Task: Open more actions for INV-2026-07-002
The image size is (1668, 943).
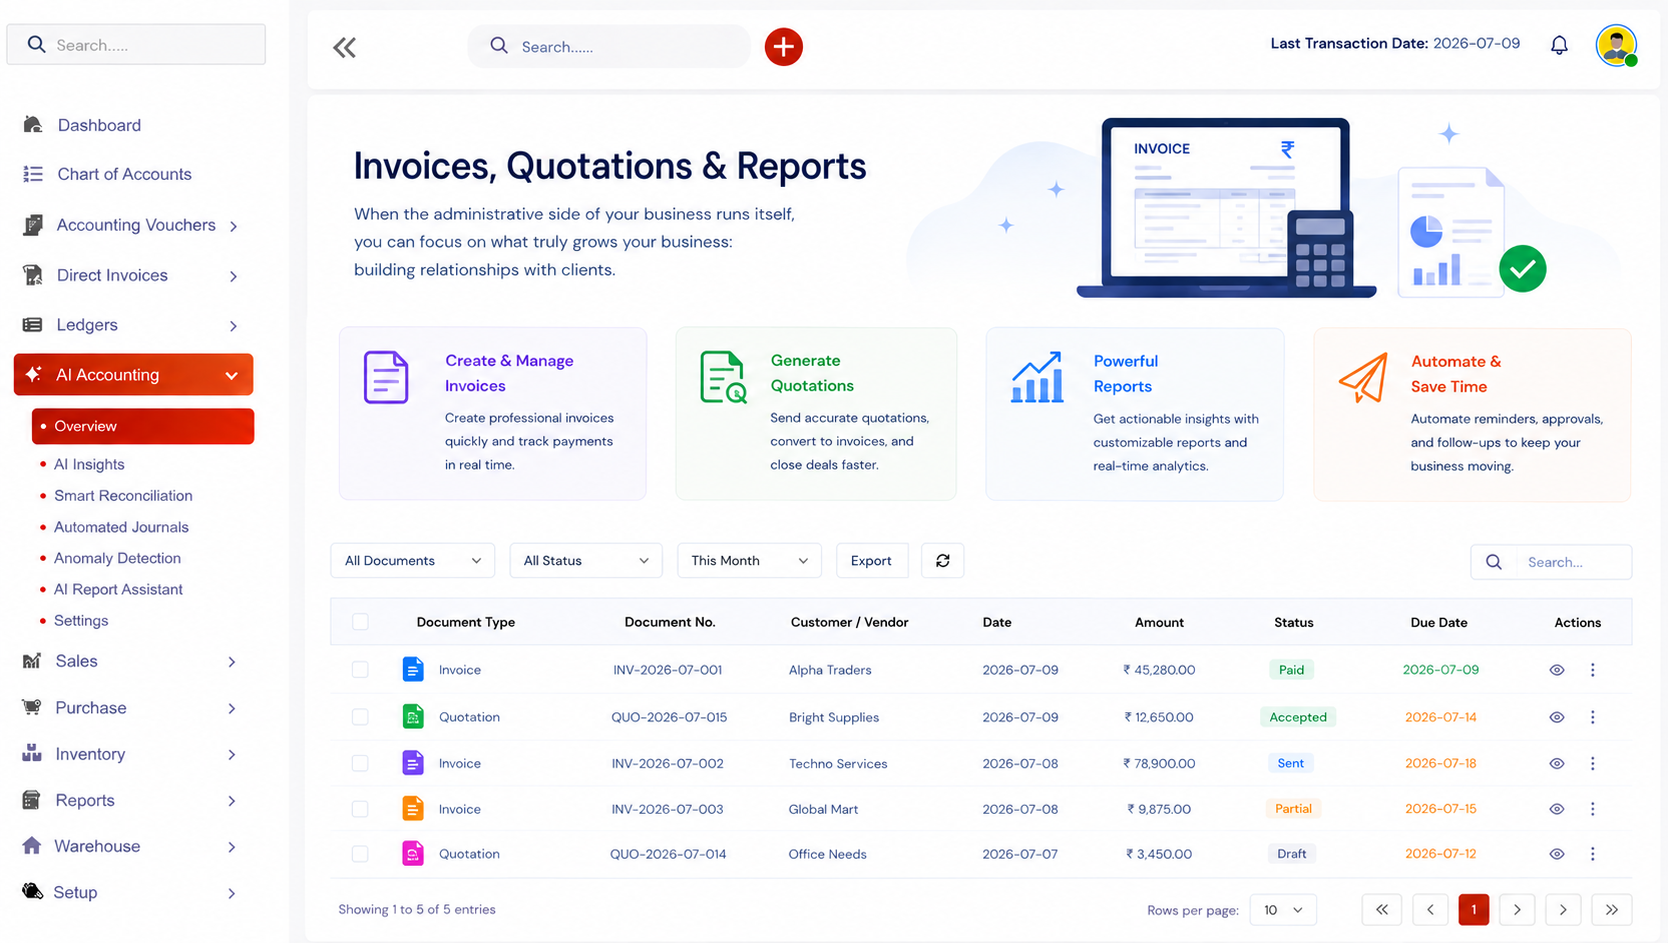Action: click(1592, 763)
